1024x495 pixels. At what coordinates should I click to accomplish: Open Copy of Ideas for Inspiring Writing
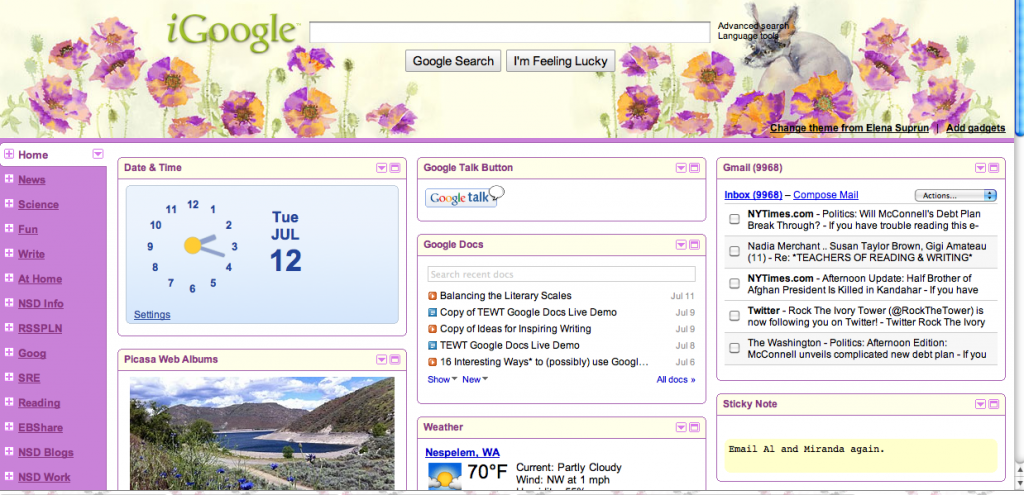point(515,329)
